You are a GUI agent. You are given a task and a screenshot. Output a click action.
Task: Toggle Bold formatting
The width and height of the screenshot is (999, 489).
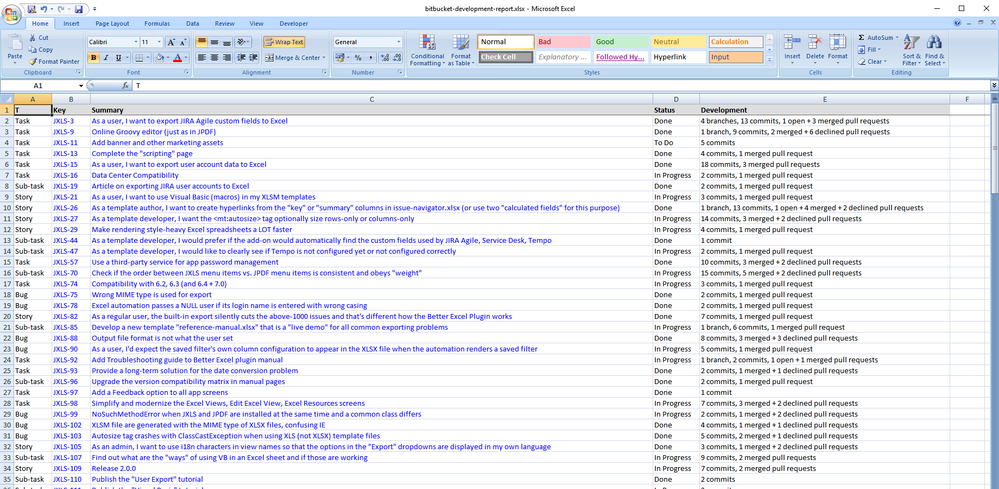coord(94,57)
